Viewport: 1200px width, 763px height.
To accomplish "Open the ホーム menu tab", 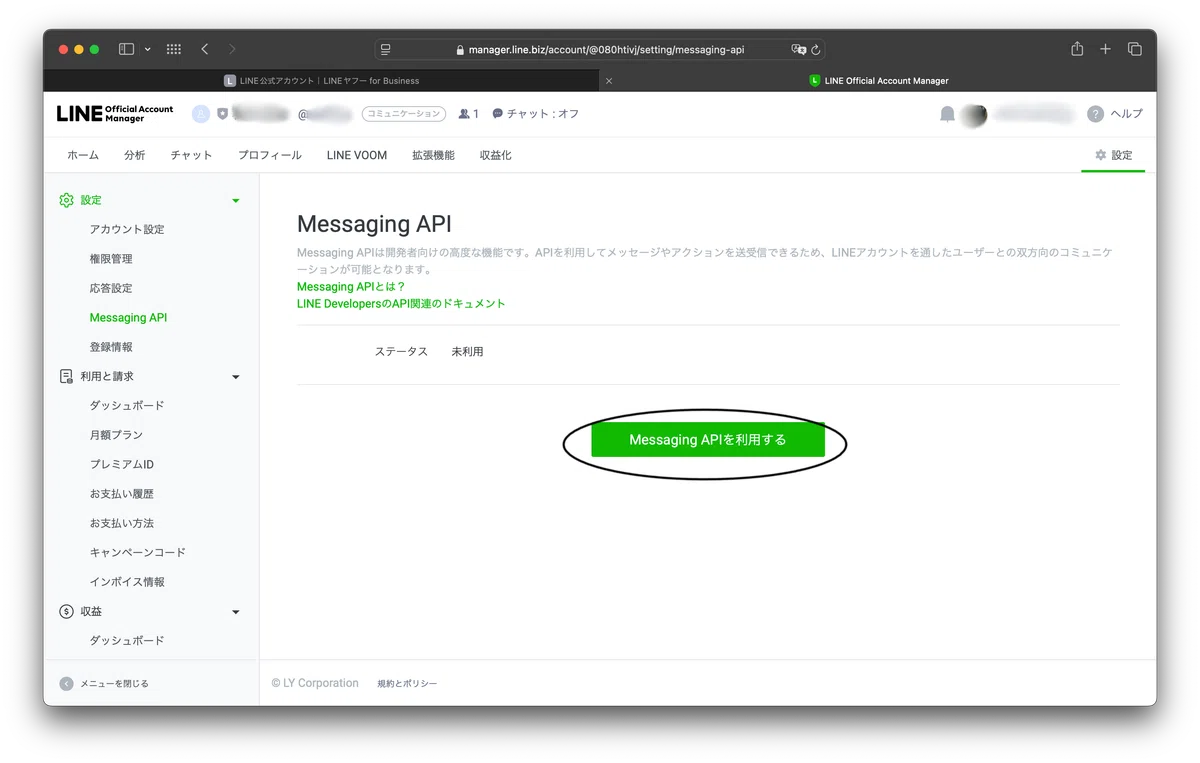I will coord(83,155).
